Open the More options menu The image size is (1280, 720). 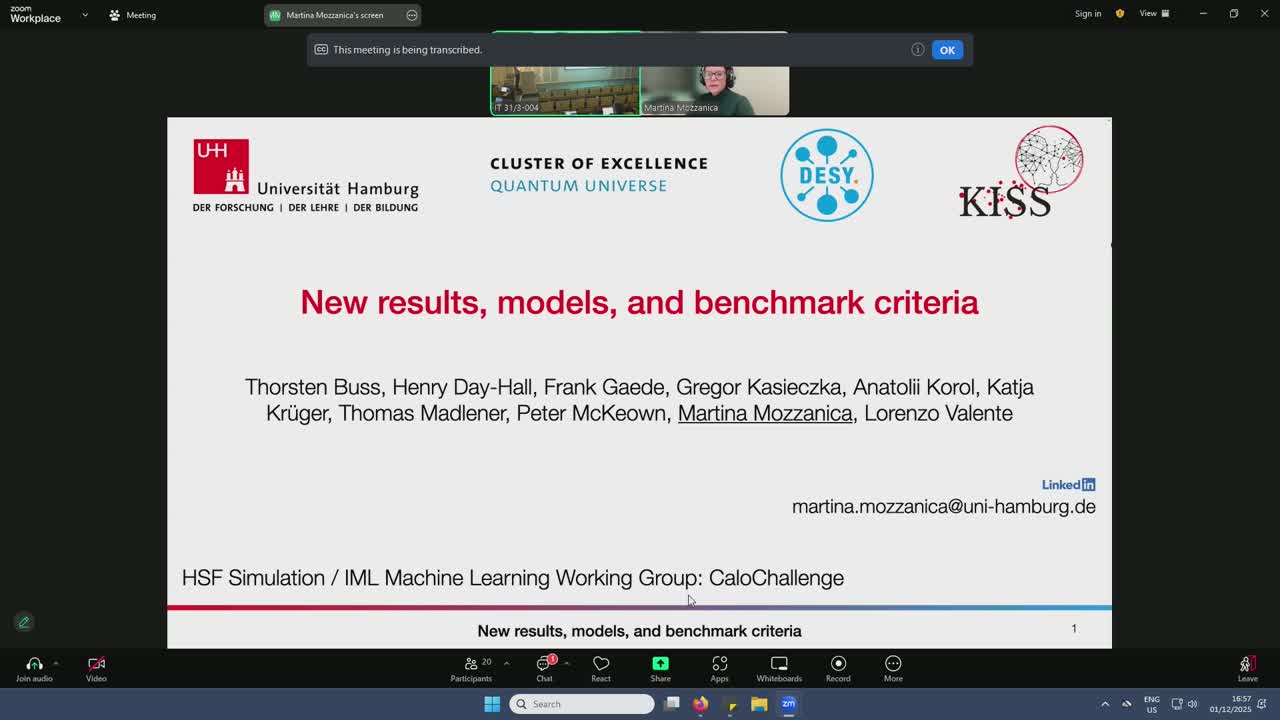pos(893,664)
